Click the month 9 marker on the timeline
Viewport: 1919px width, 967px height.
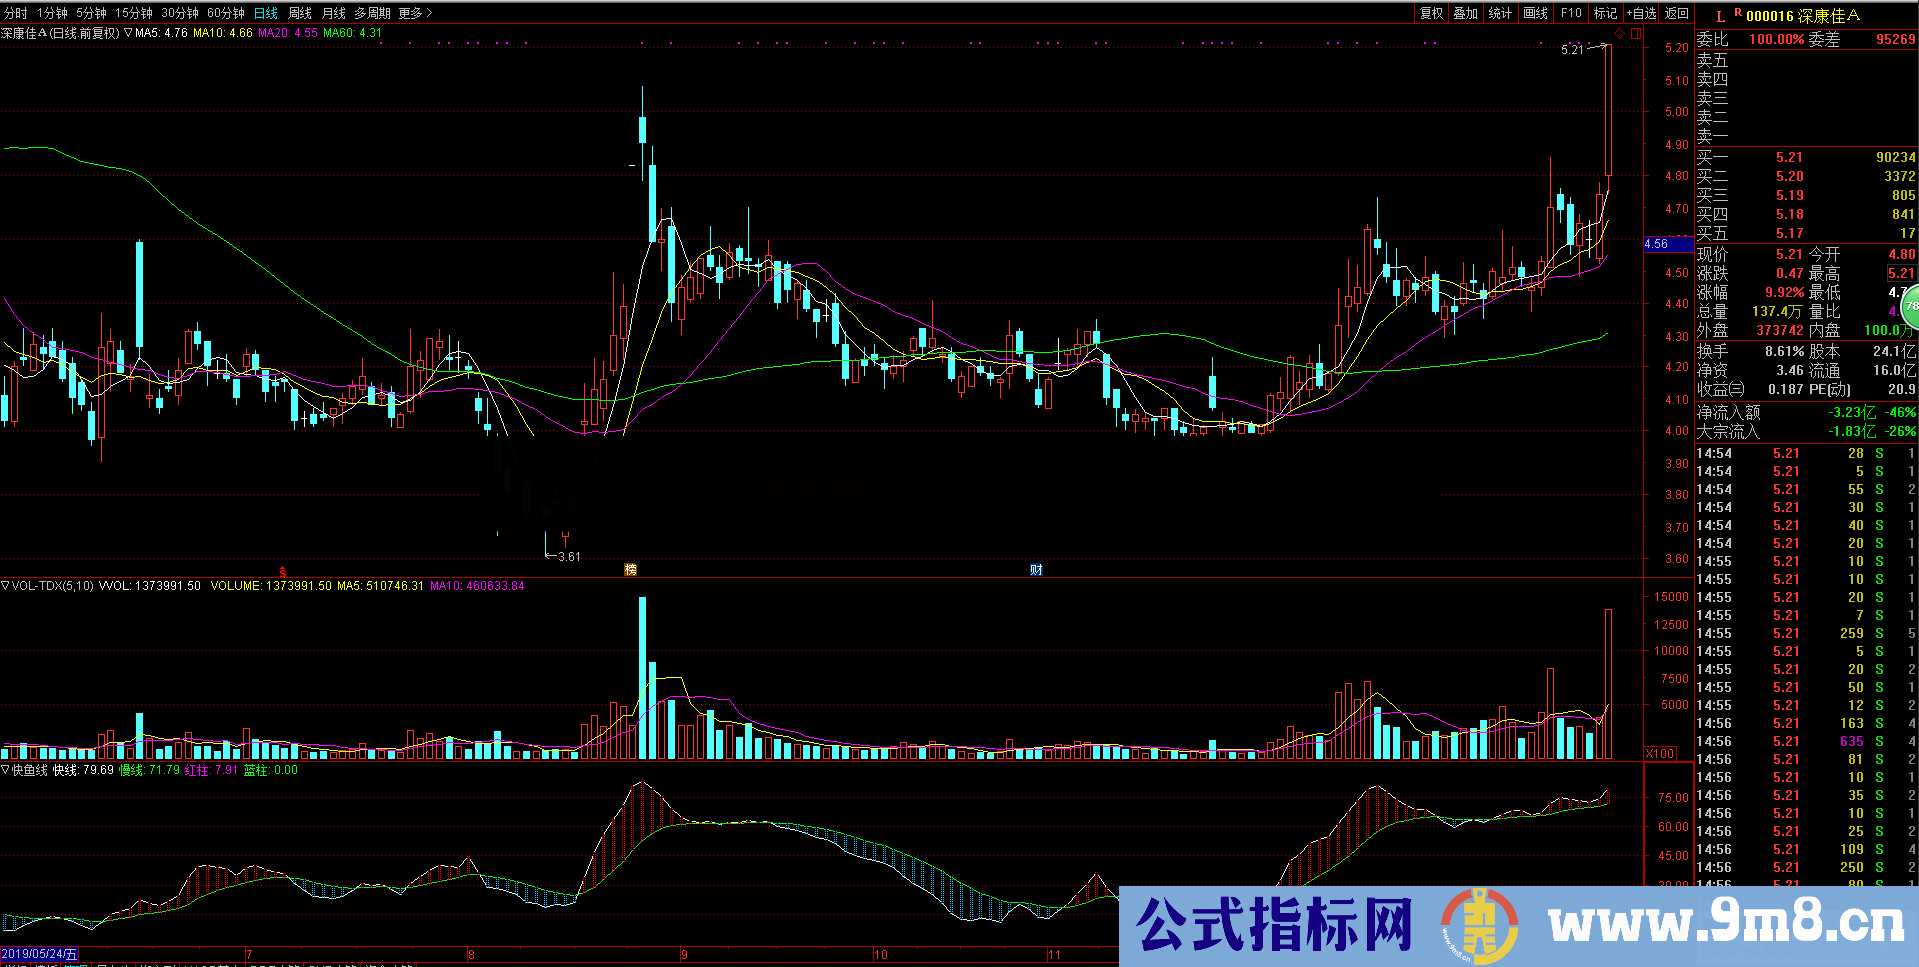coord(684,955)
